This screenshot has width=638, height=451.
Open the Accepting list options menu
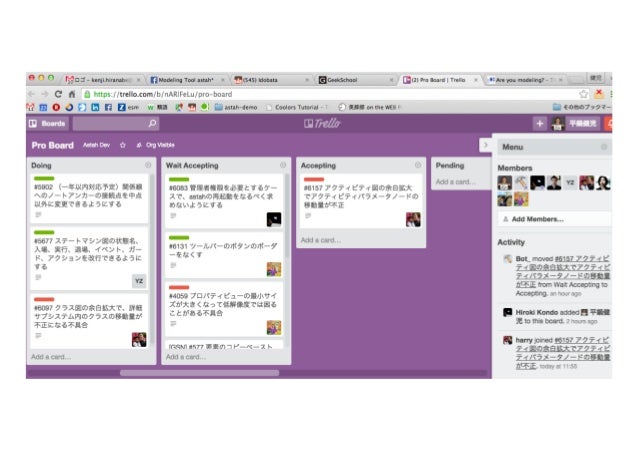pyautogui.click(x=418, y=165)
